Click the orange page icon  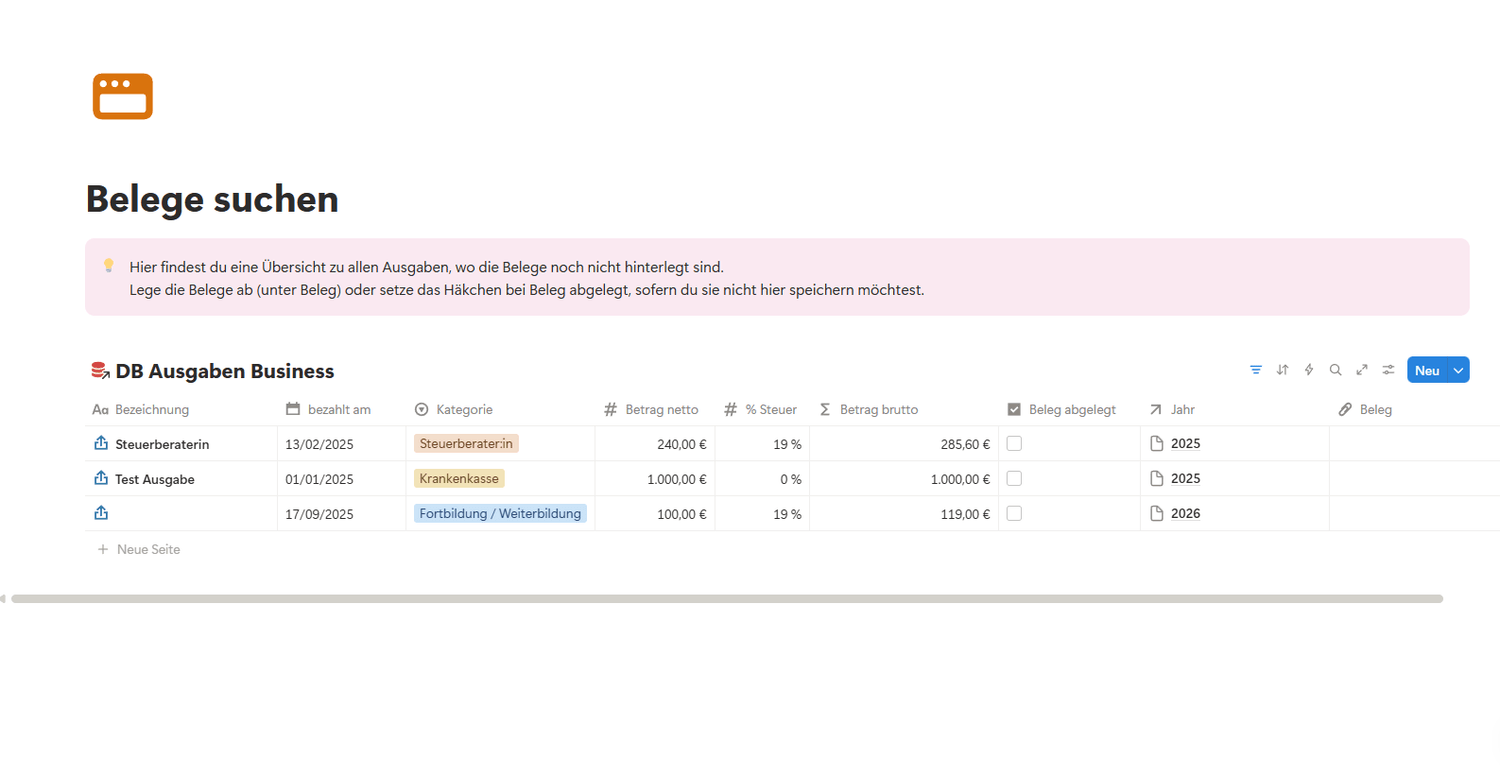tap(122, 96)
